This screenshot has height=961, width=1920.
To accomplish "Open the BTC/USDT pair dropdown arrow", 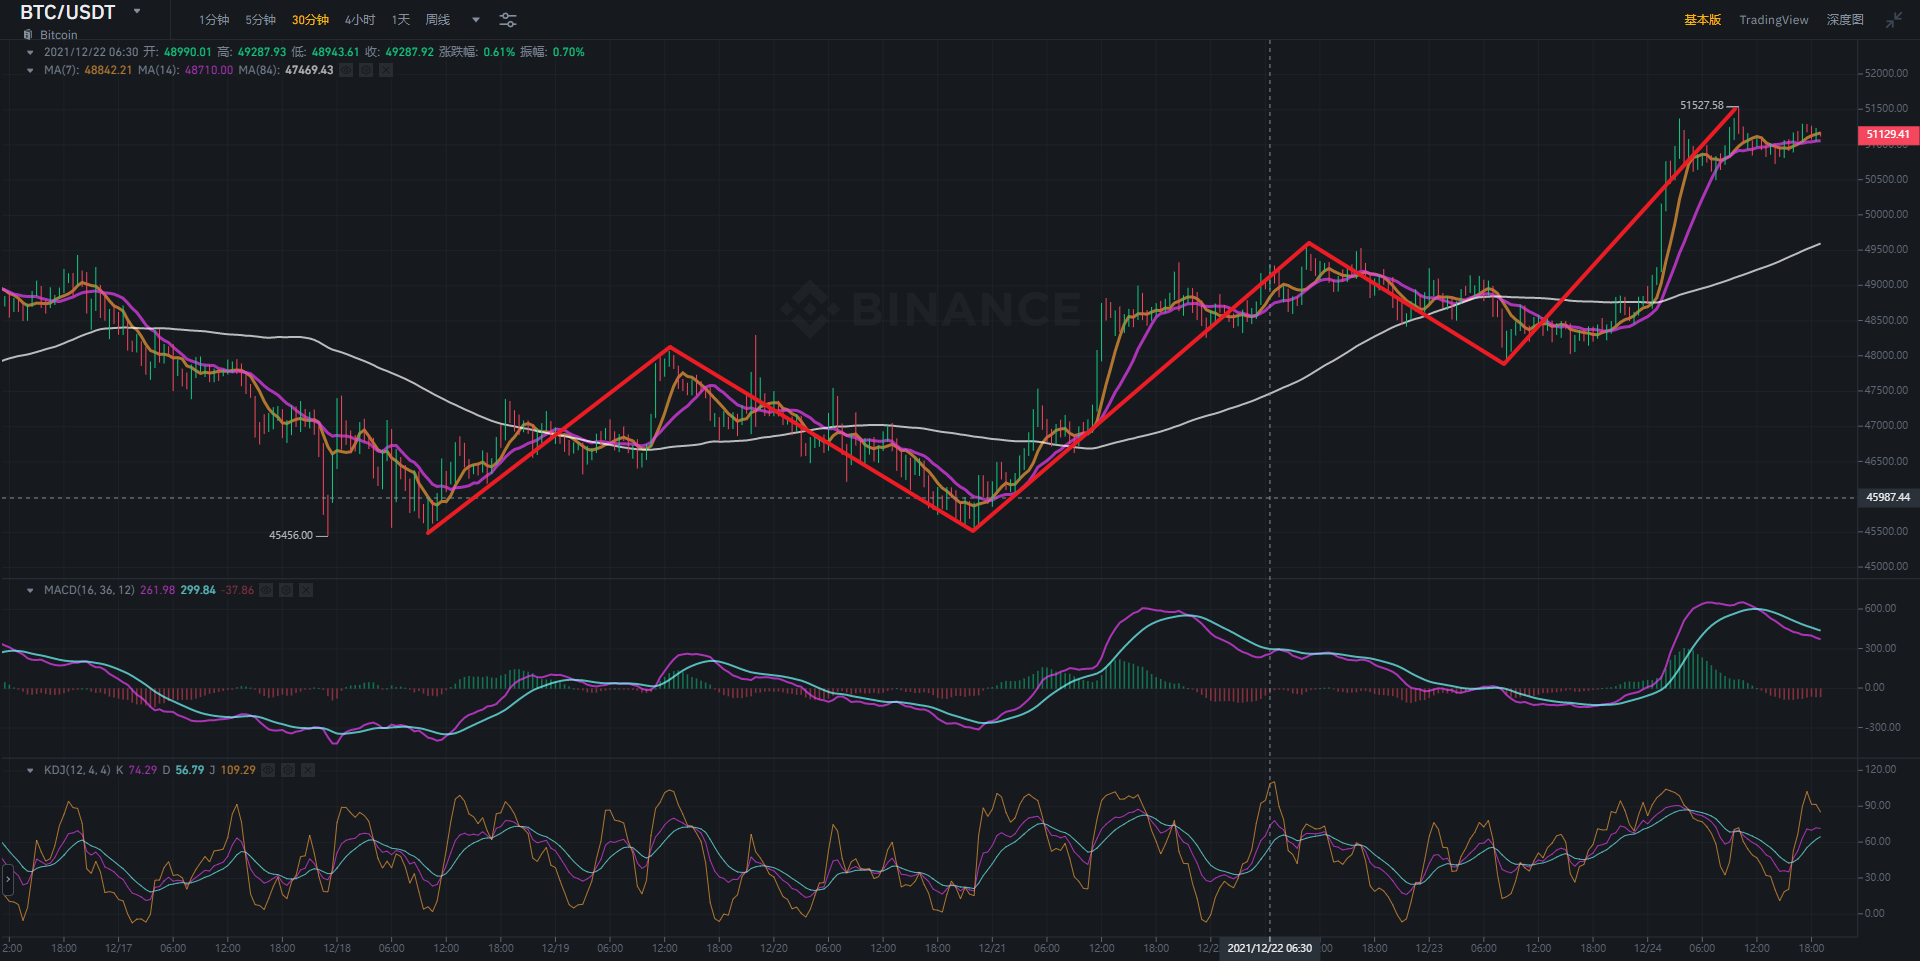I will click(137, 12).
